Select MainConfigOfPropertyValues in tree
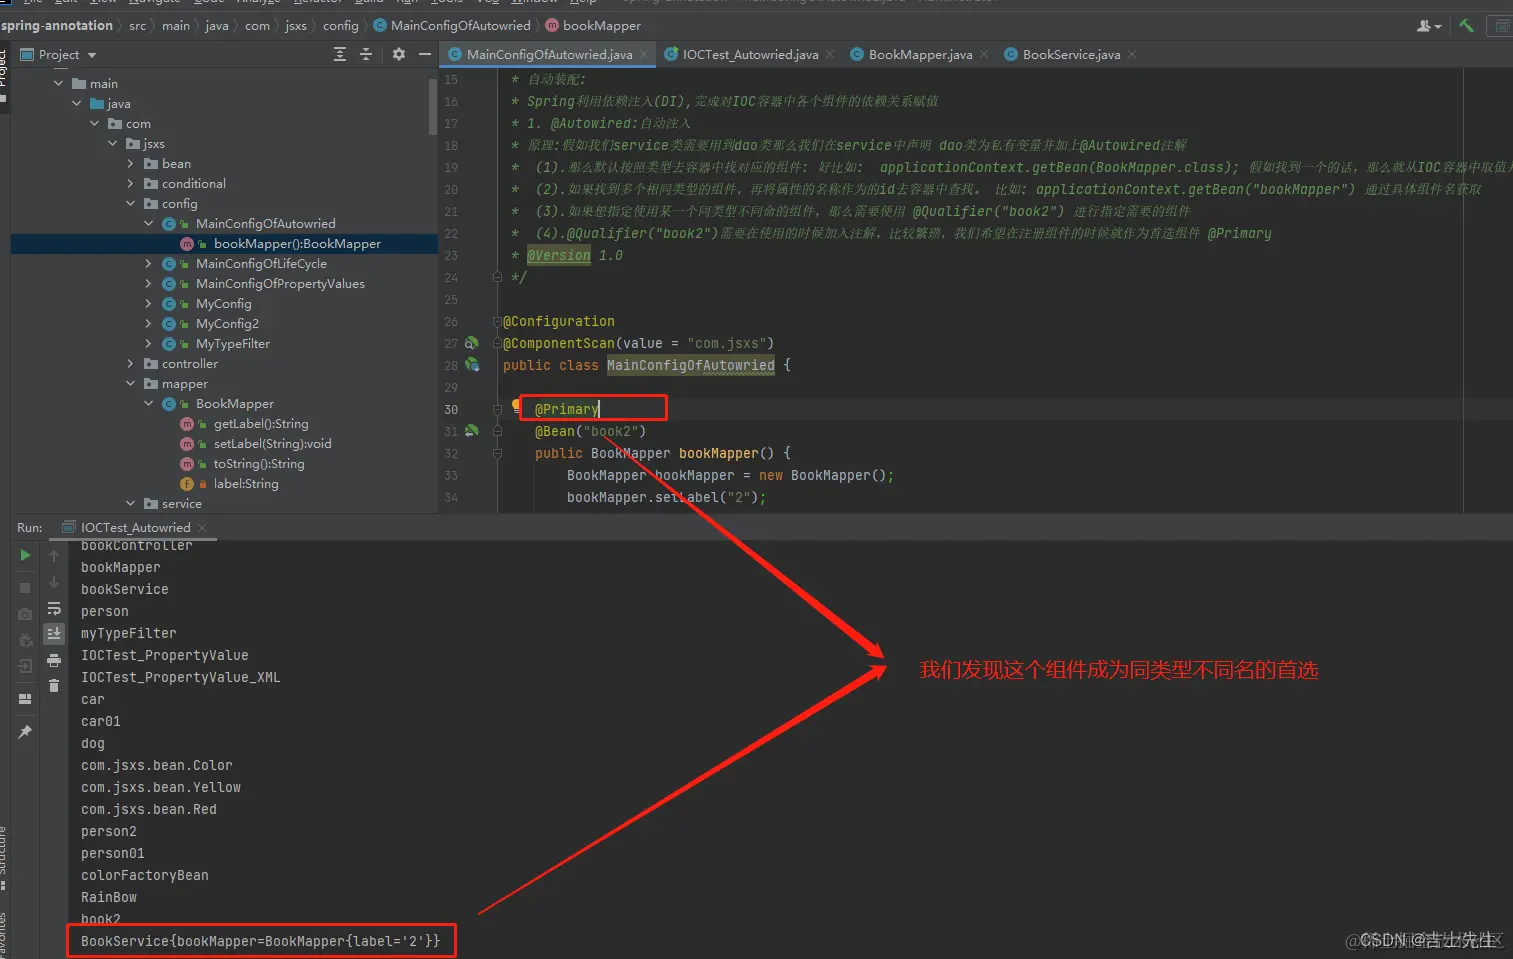 pyautogui.click(x=280, y=283)
